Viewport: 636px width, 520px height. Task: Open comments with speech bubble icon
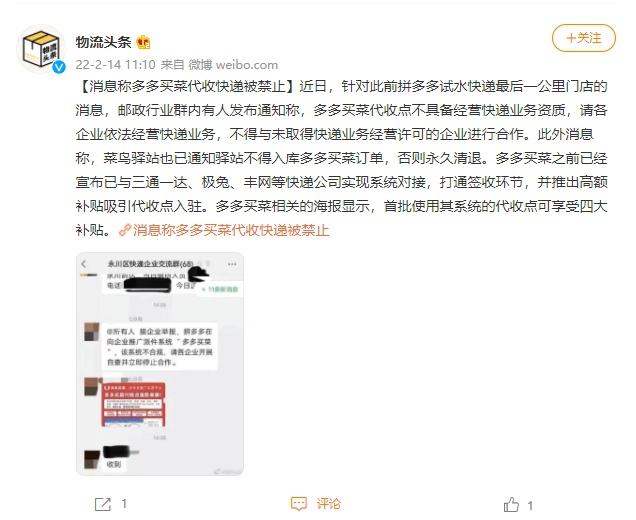click(x=299, y=504)
